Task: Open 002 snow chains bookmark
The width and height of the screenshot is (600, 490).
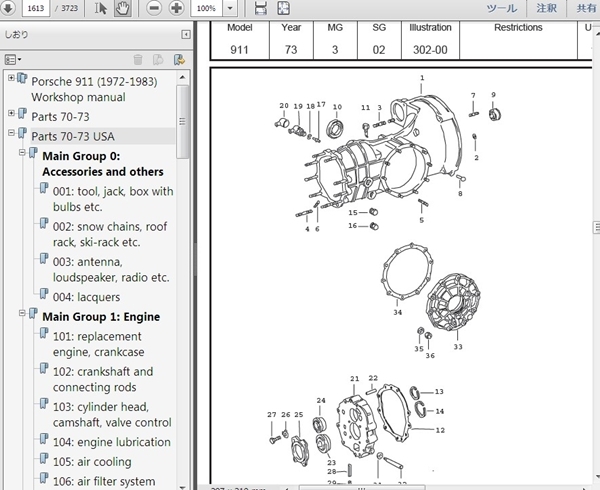Action: (x=110, y=234)
